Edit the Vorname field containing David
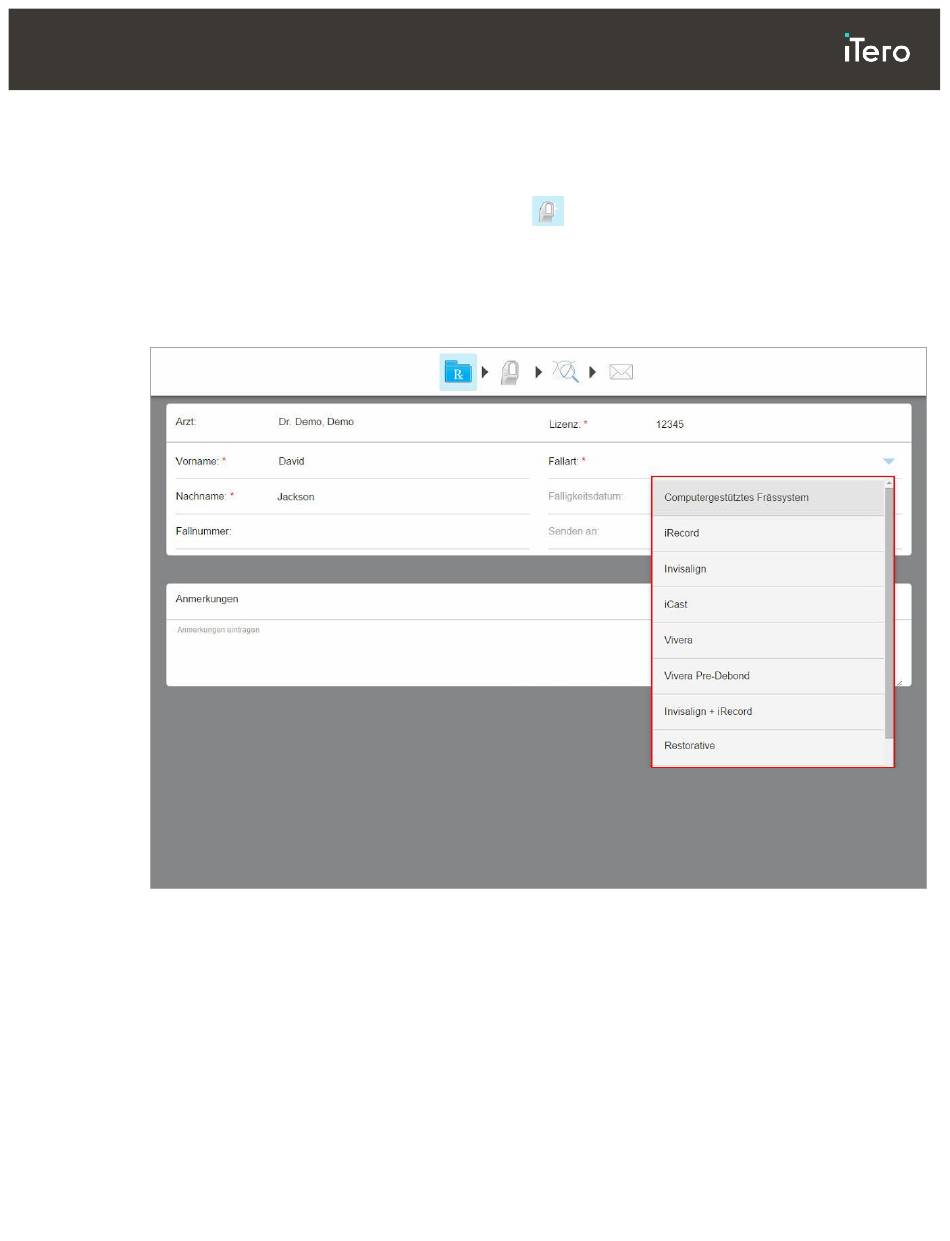Viewport: 950px width, 1241px height. coord(402,462)
